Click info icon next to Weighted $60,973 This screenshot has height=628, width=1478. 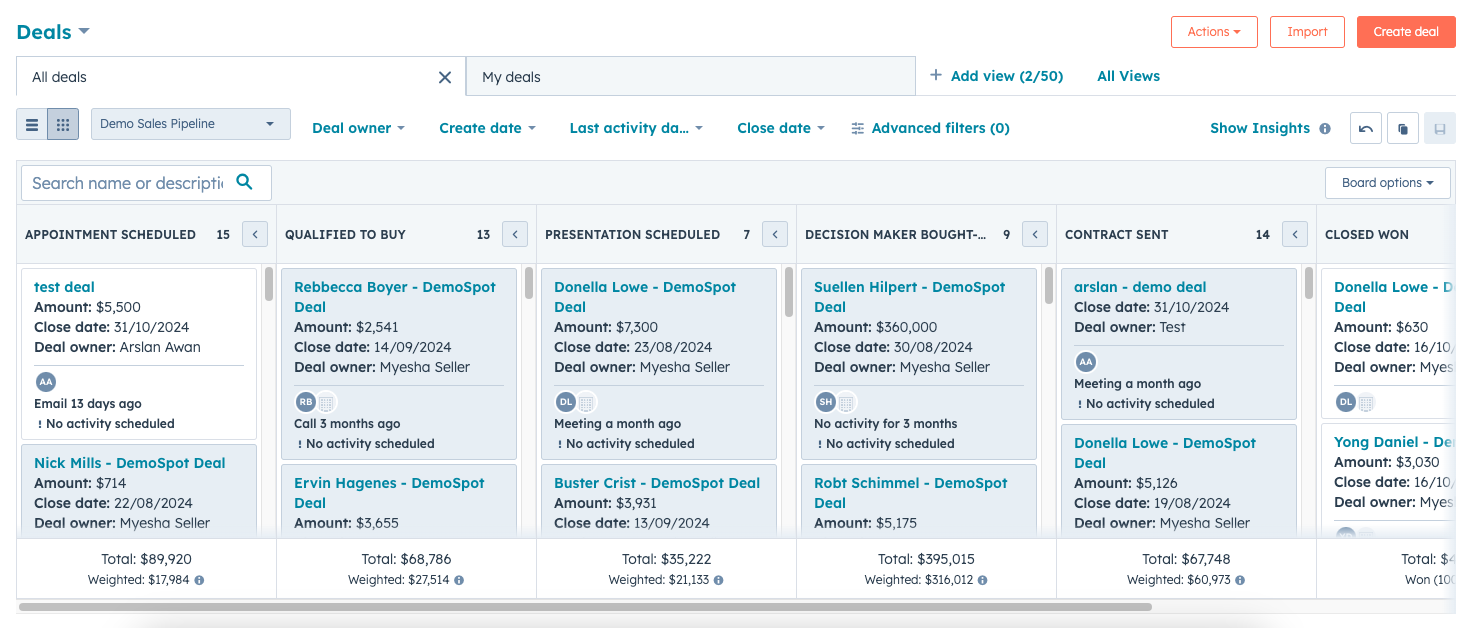pyautogui.click(x=1240, y=580)
